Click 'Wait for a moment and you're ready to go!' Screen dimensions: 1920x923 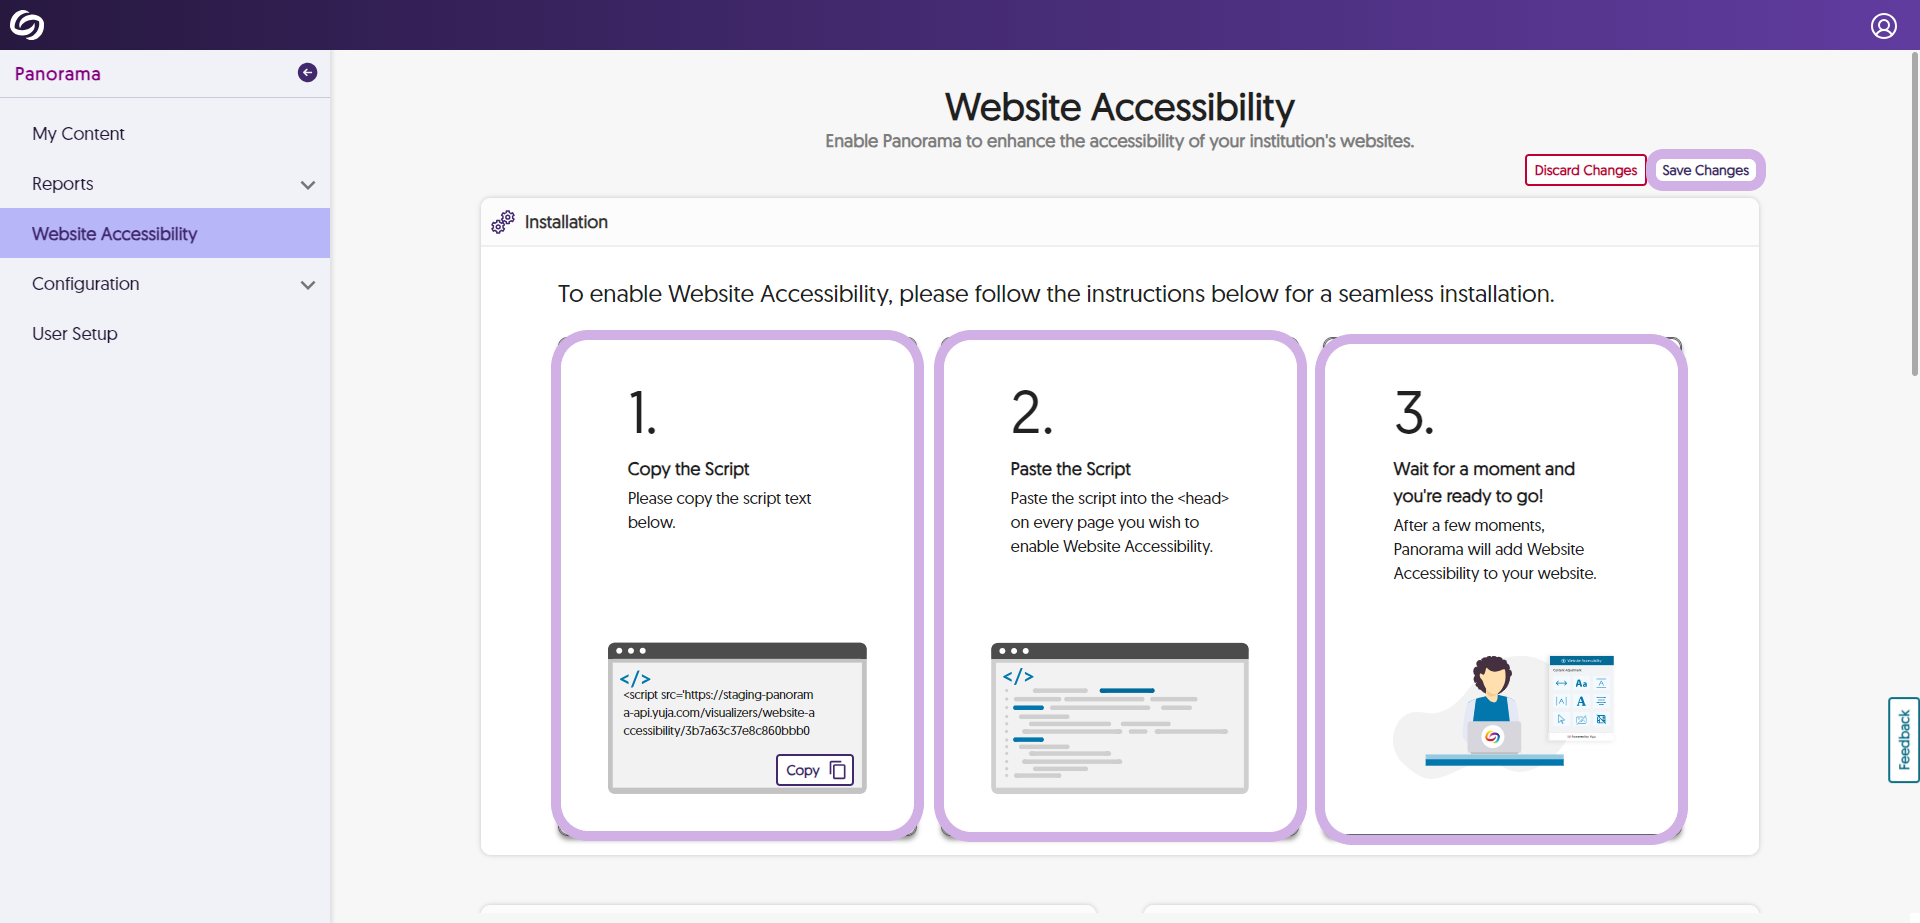1484,482
